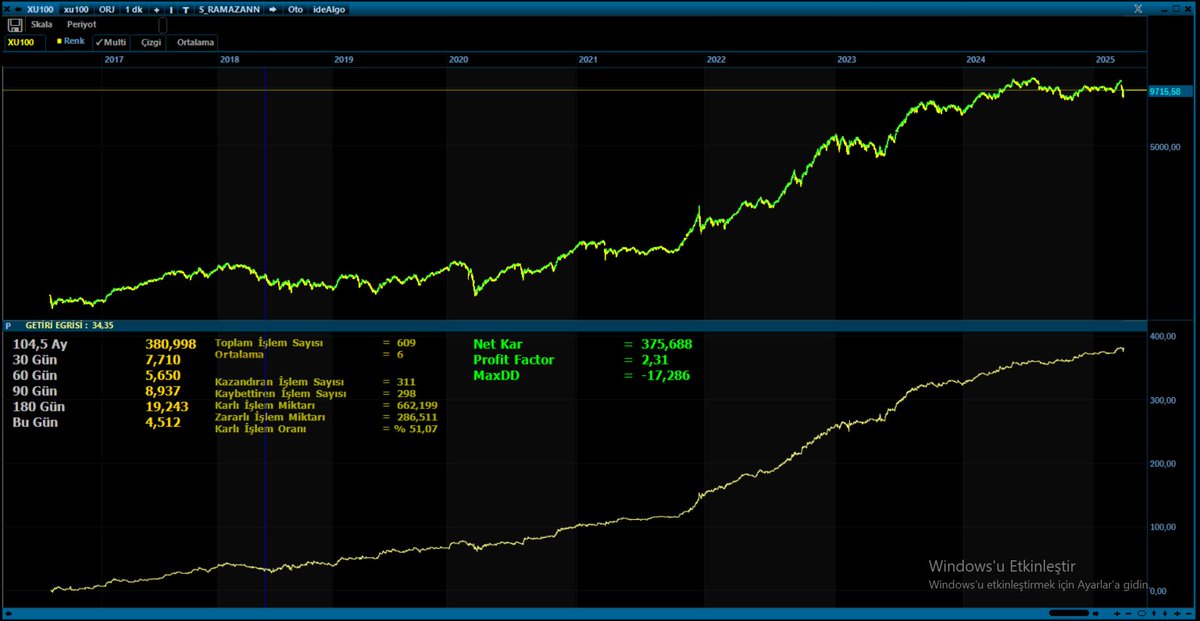This screenshot has width=1200, height=621.
Task: Open the ideAlgo menu
Action: point(329,9)
